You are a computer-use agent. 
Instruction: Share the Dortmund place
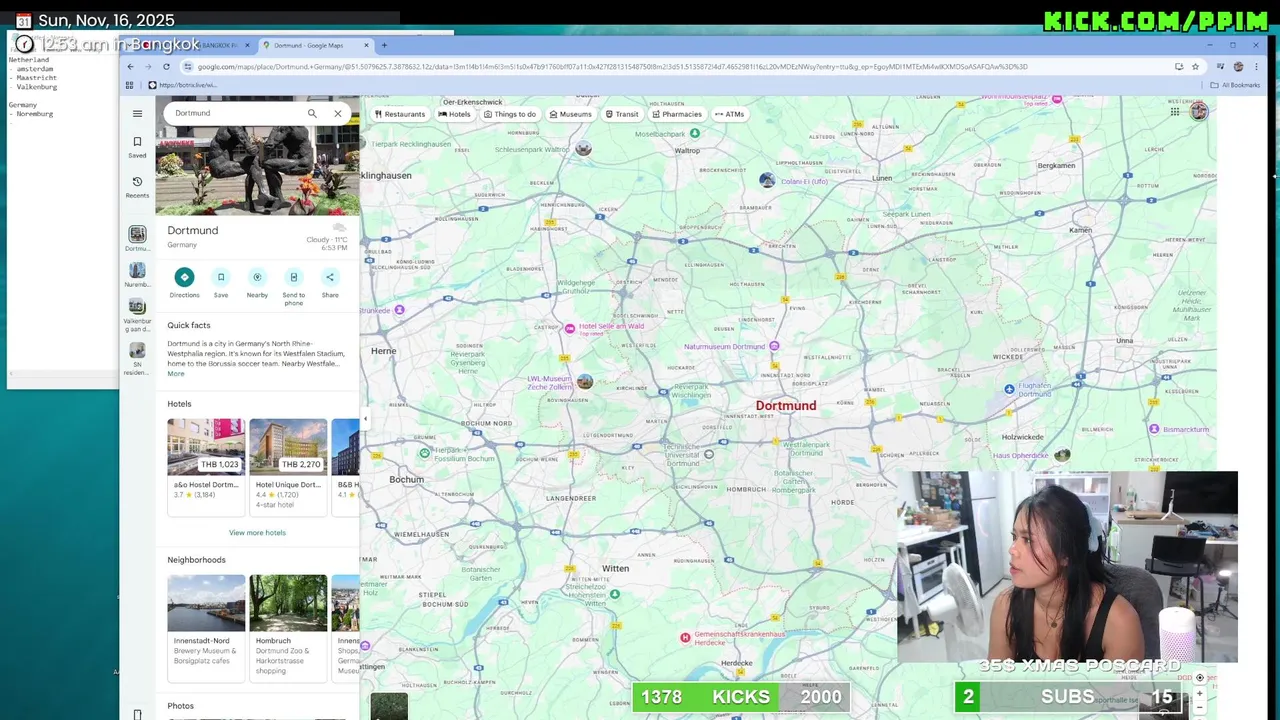[330, 282]
